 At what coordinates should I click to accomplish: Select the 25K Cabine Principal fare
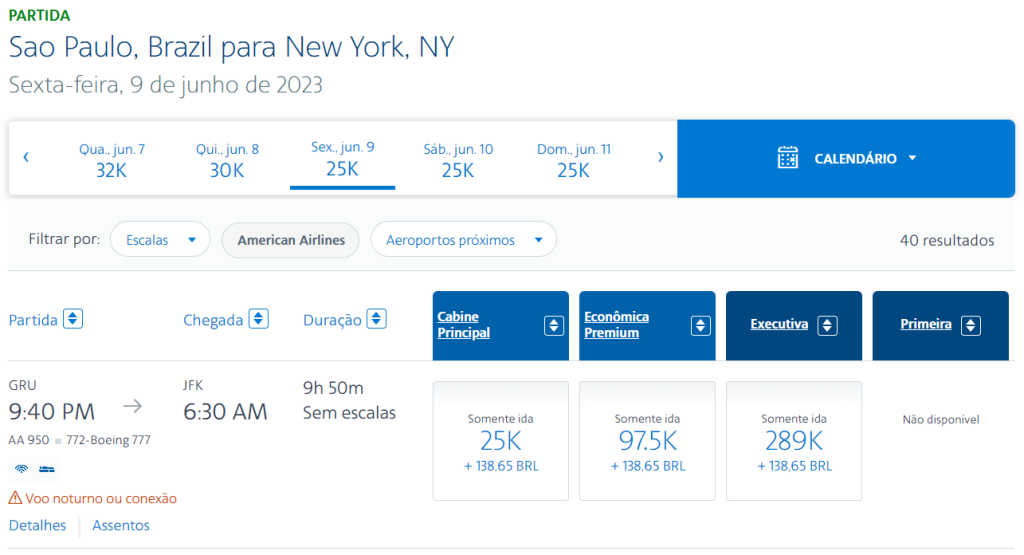coord(501,441)
